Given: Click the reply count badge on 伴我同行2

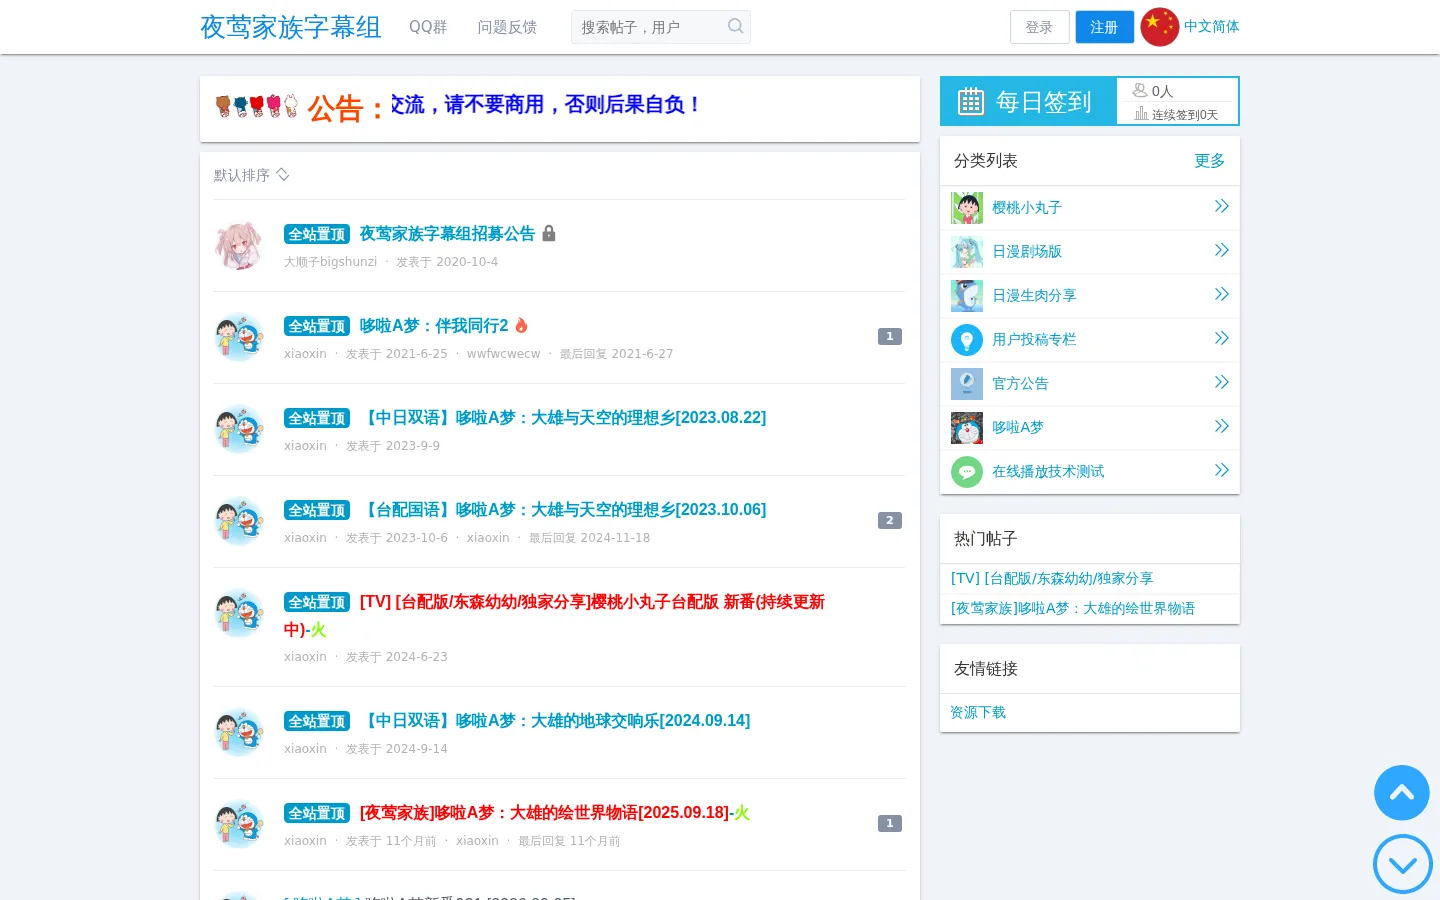Looking at the screenshot, I should [890, 337].
